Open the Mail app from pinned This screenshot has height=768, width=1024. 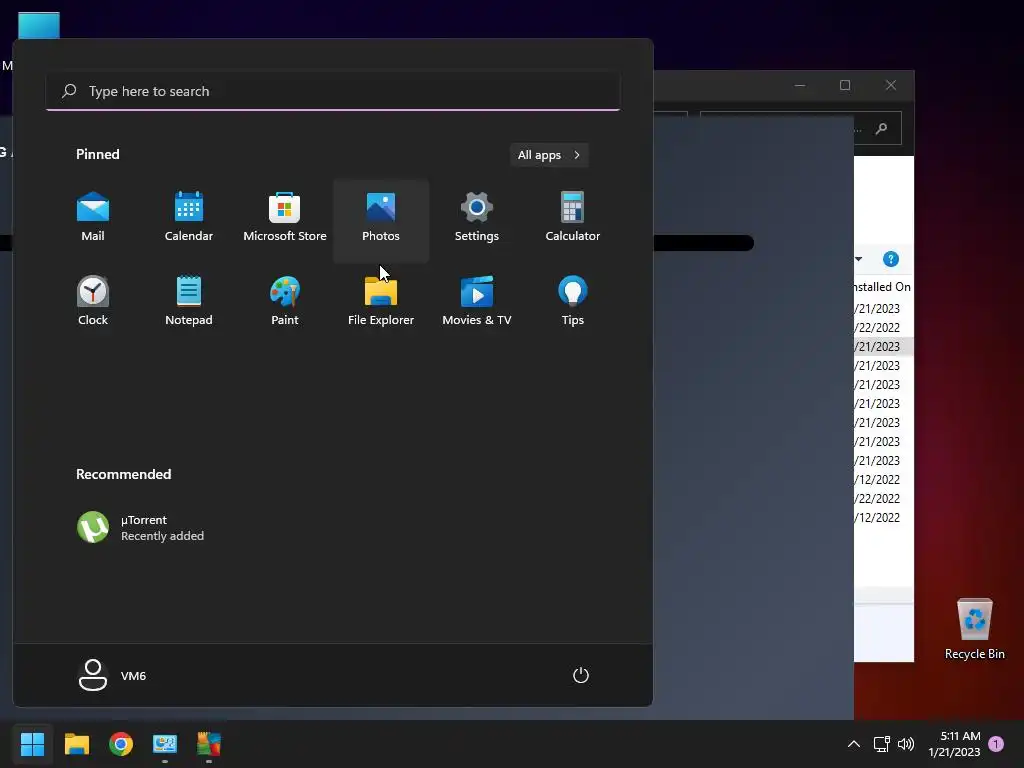point(93,219)
